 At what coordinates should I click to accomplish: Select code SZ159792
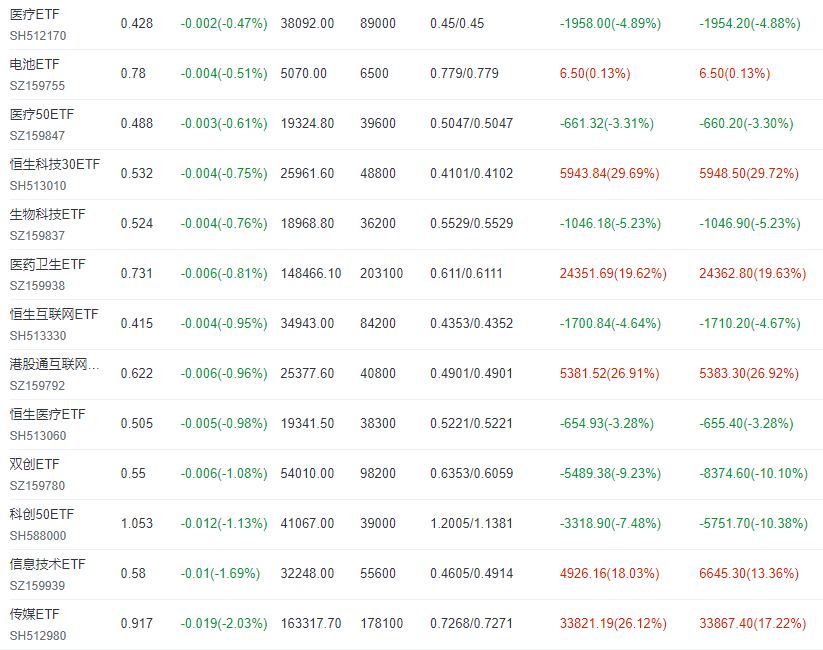[37, 385]
